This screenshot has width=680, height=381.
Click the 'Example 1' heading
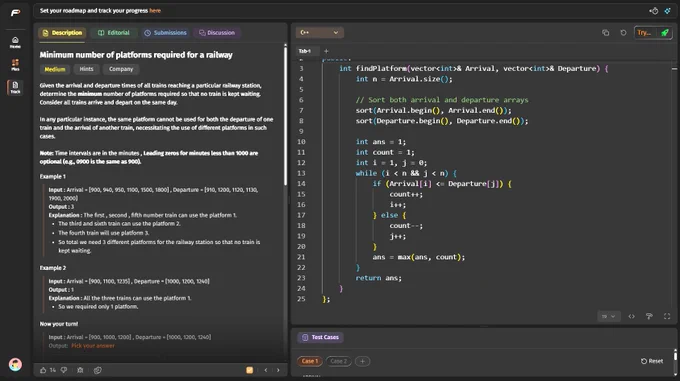pos(53,176)
